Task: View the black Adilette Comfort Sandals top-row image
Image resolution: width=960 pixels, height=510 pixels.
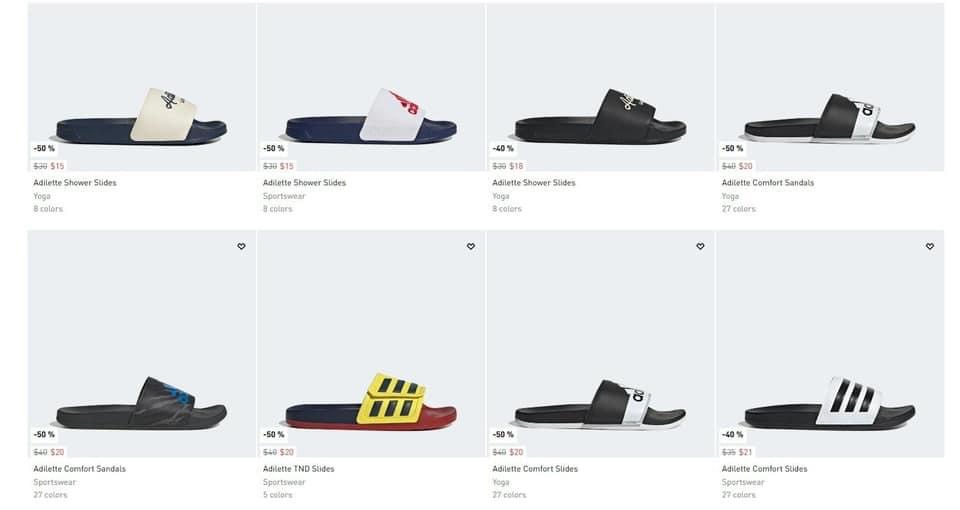Action: 830,88
